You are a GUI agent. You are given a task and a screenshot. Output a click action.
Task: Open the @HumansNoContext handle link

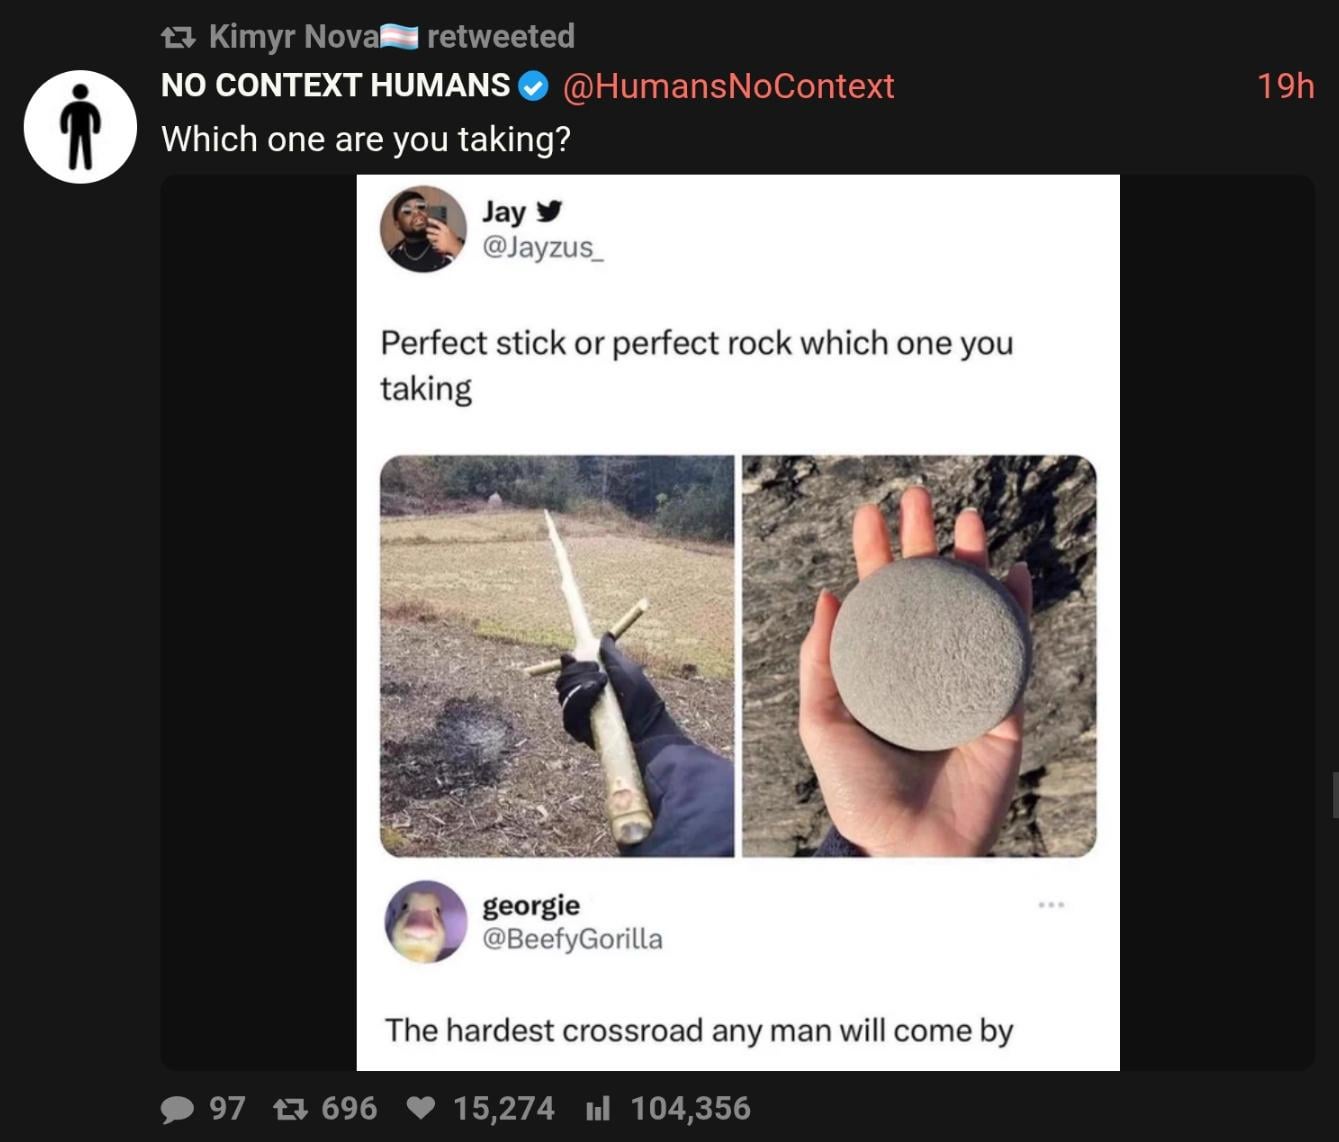(729, 86)
